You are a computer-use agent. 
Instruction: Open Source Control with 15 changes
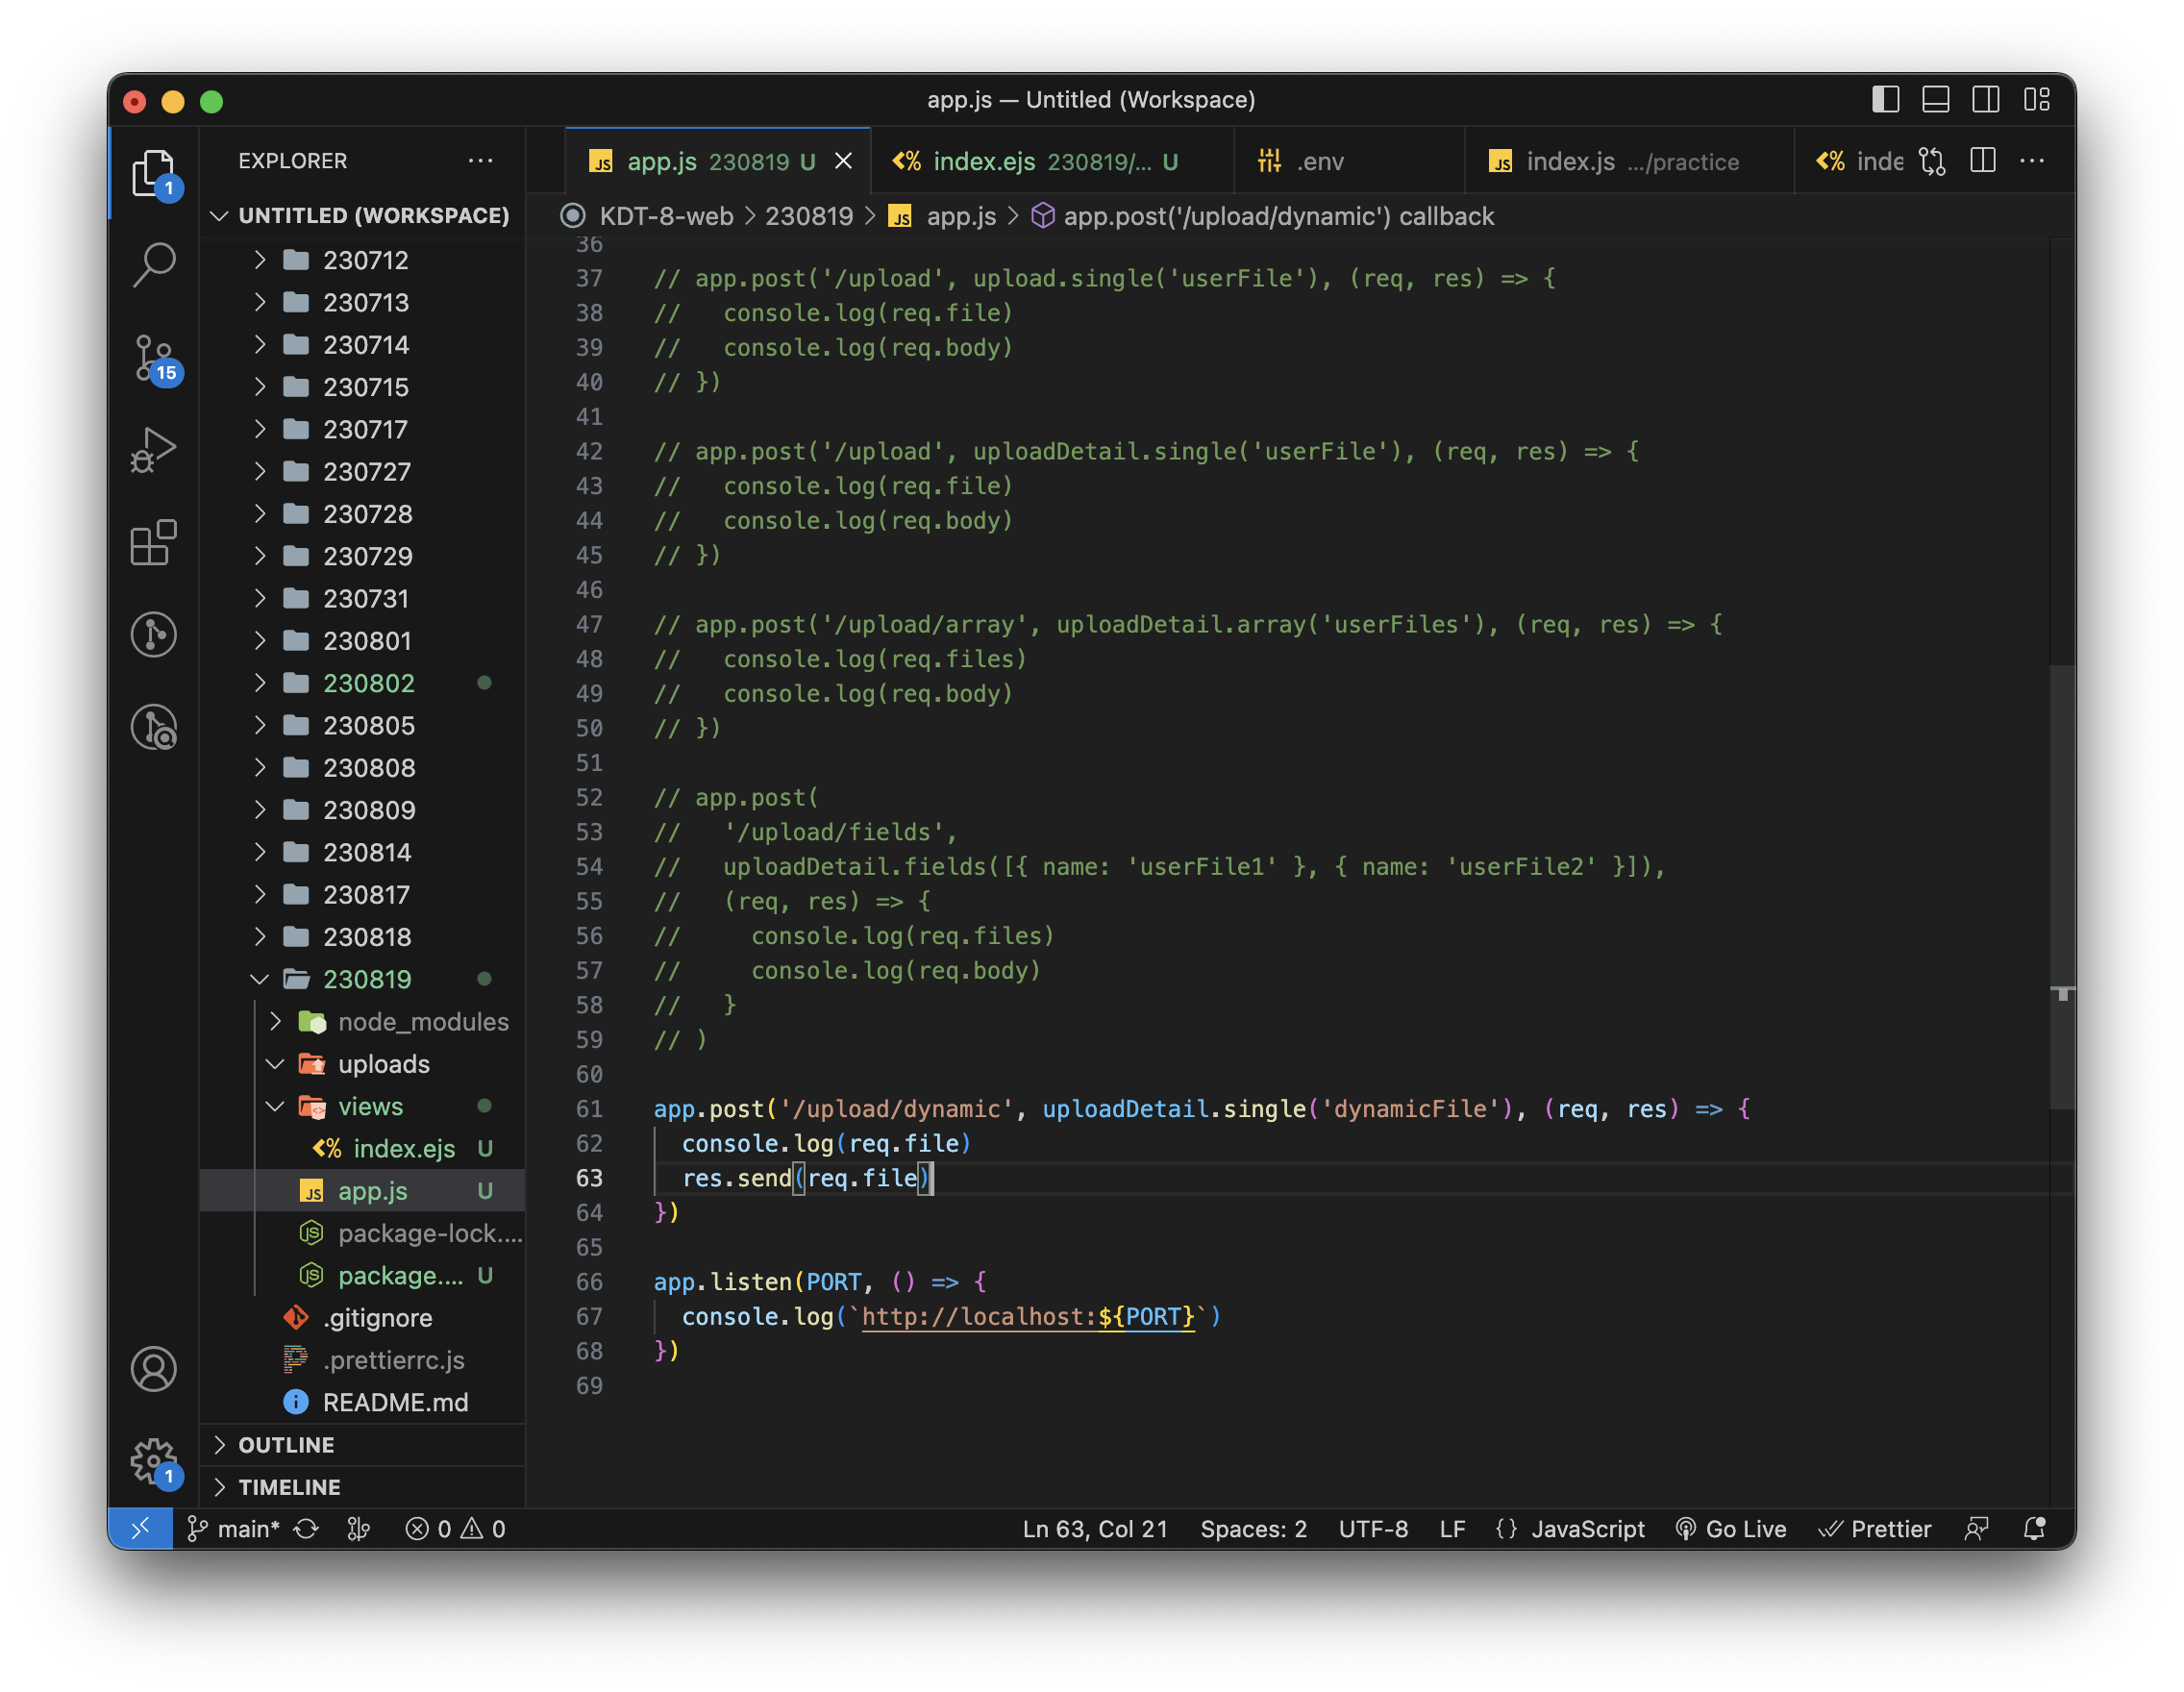(153, 358)
